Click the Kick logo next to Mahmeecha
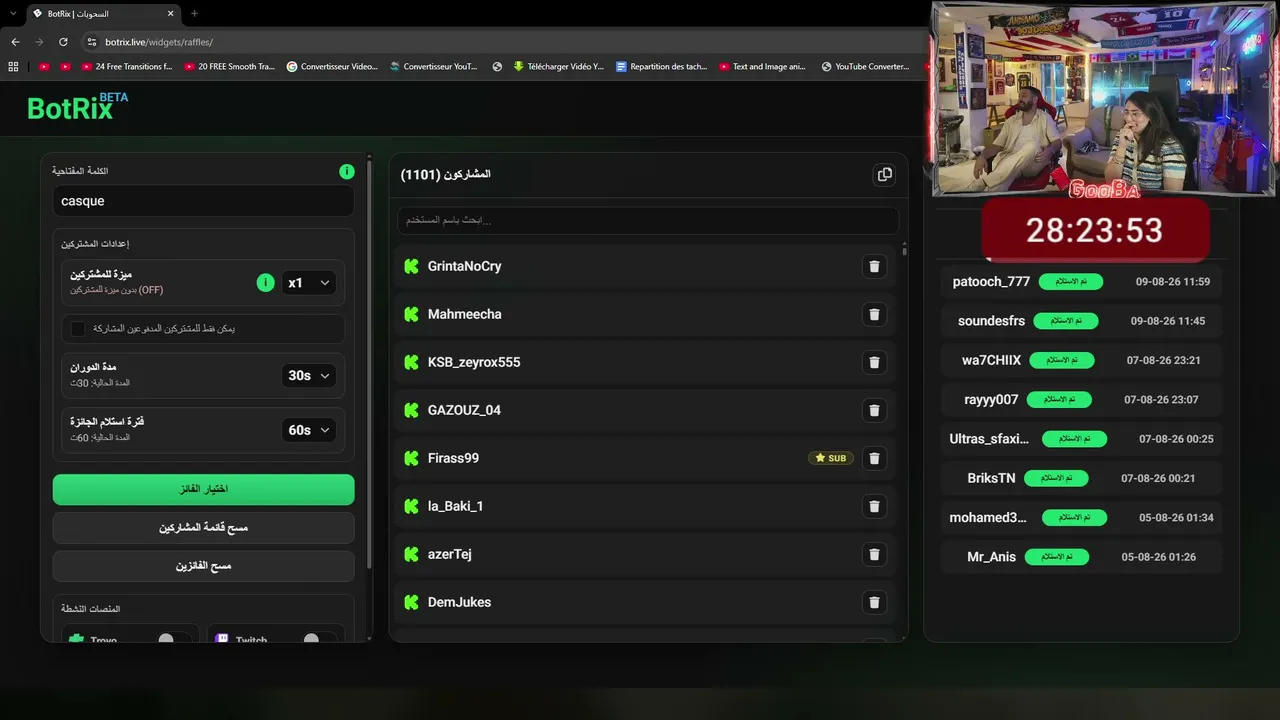This screenshot has height=720, width=1280. pyautogui.click(x=411, y=314)
